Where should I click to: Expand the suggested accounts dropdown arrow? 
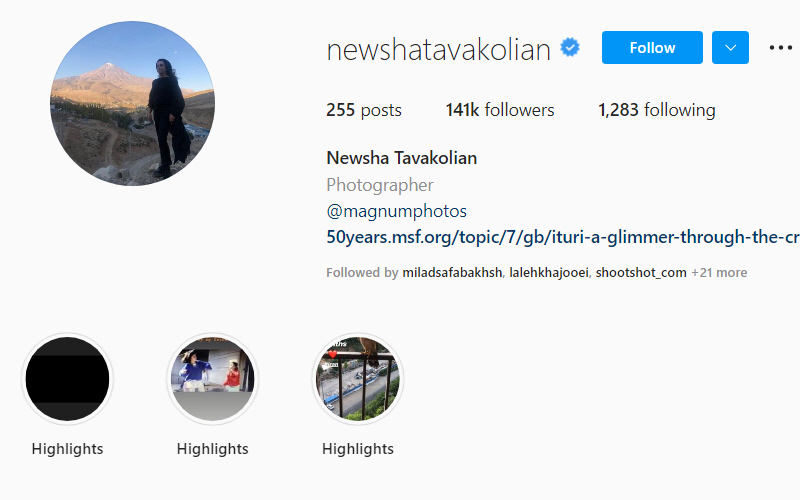730,47
